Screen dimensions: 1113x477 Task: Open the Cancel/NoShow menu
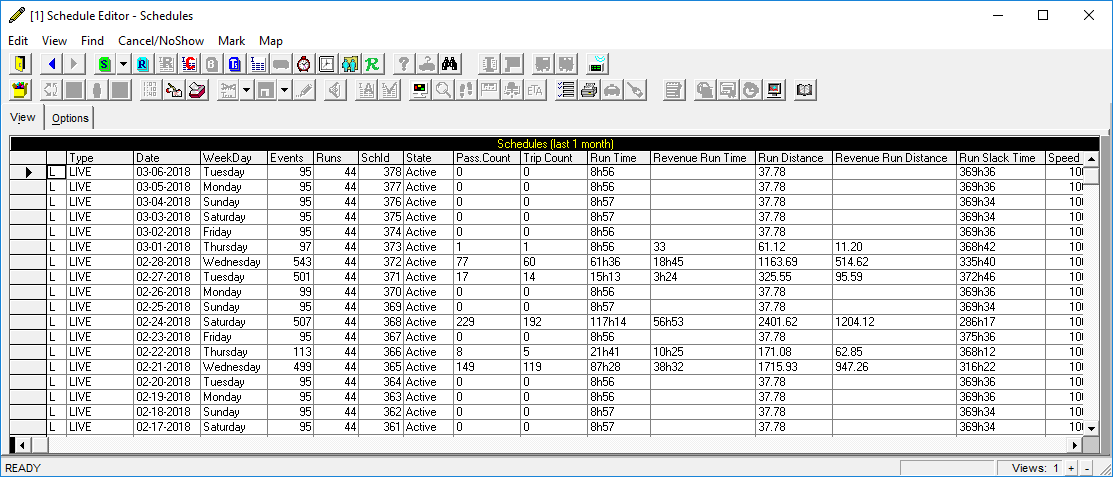coord(160,41)
